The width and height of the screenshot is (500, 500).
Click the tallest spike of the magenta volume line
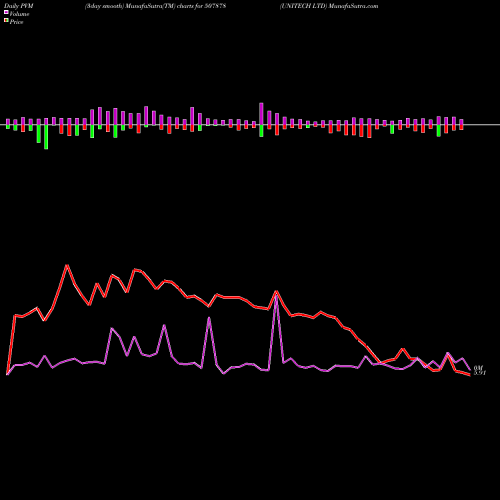coord(276,295)
